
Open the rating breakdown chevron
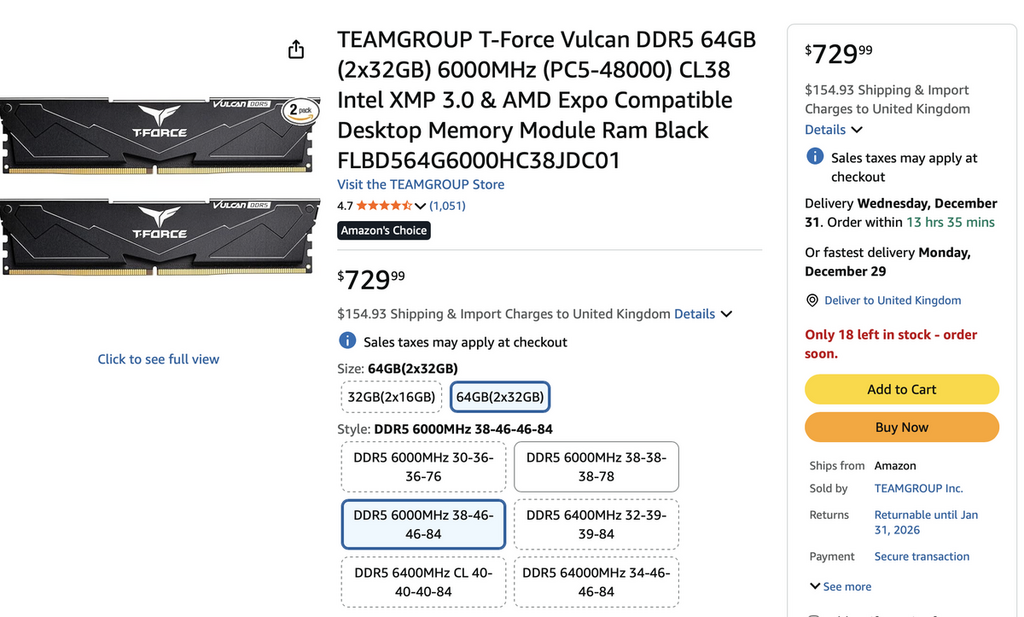click(420, 207)
